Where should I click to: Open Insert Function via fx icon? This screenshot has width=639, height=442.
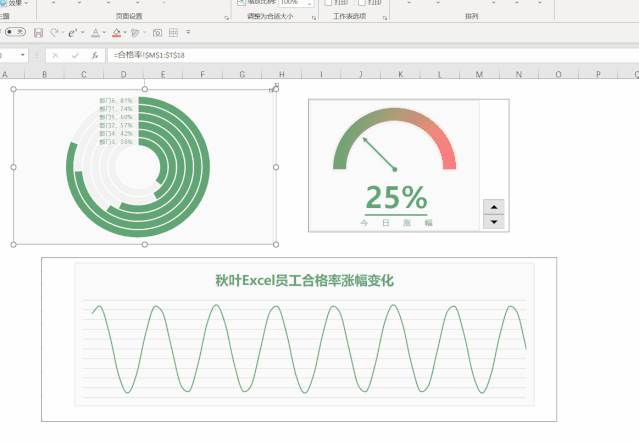click(x=95, y=55)
